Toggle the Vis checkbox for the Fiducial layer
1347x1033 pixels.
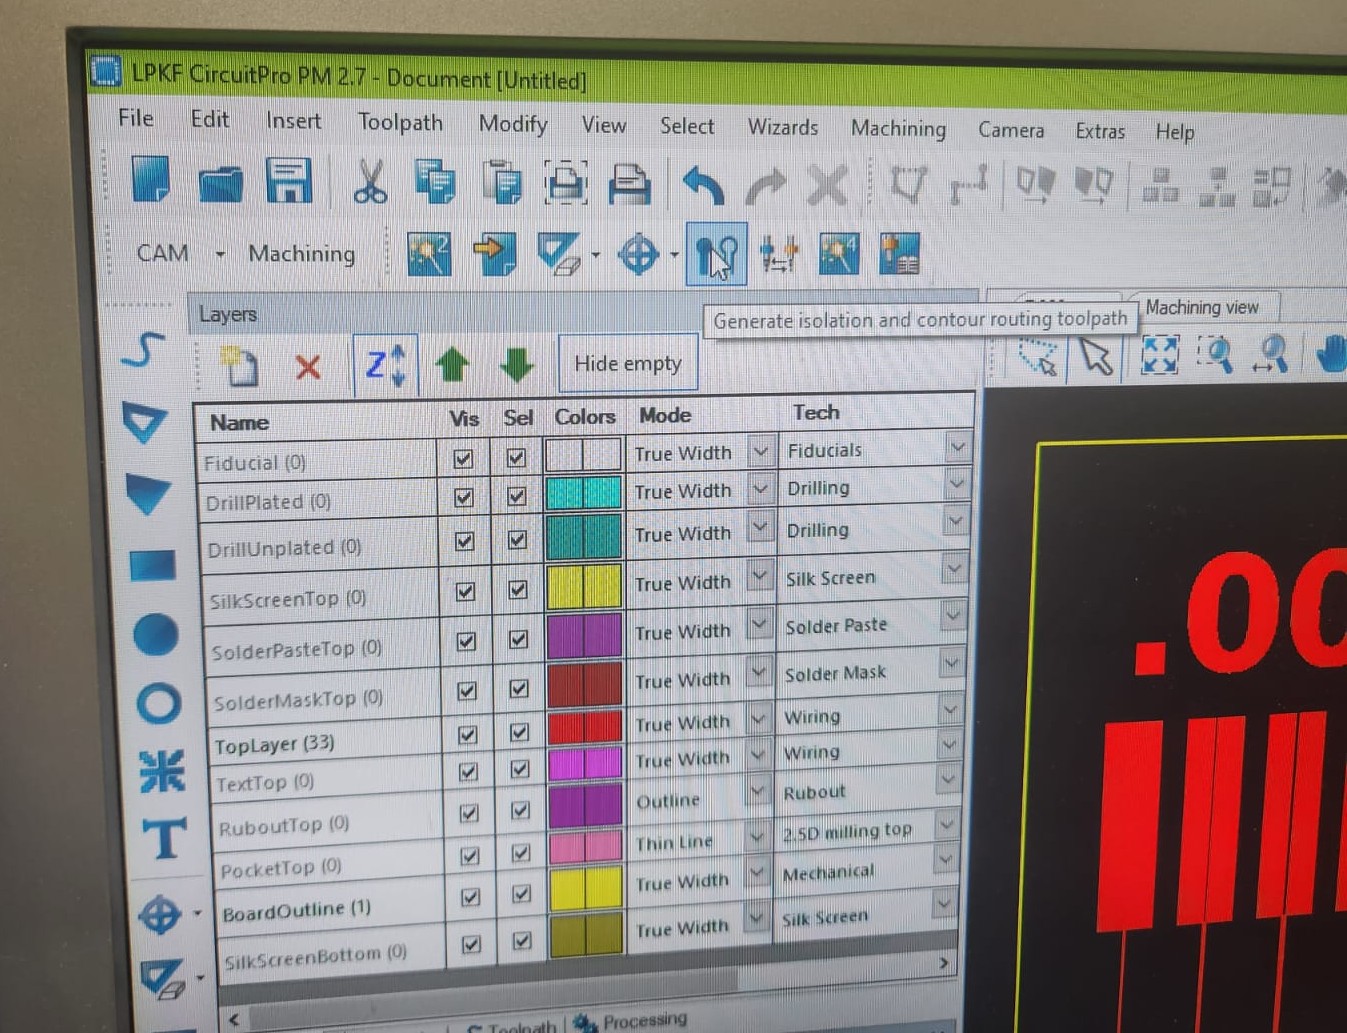tap(463, 459)
